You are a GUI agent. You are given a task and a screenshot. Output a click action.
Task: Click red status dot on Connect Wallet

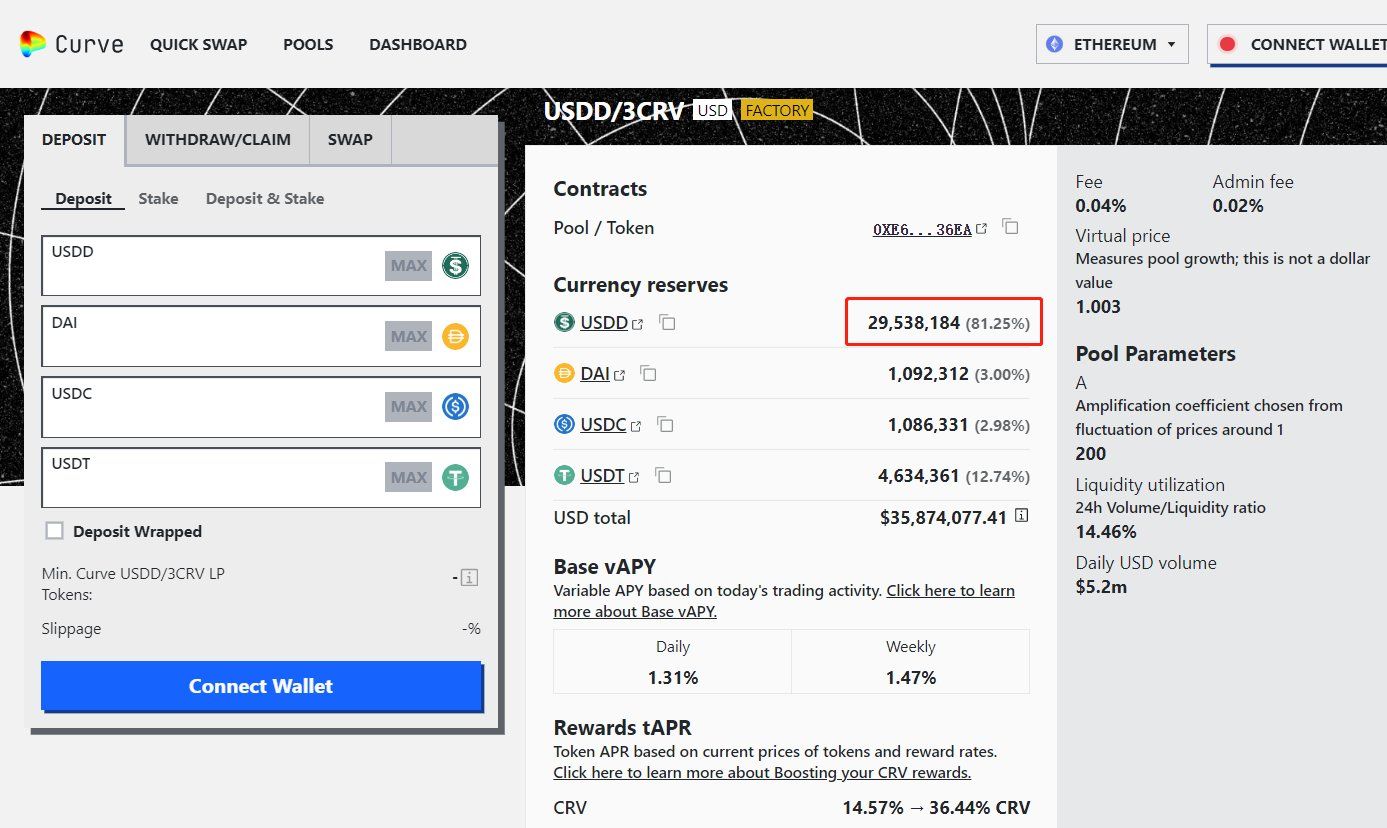point(1228,44)
